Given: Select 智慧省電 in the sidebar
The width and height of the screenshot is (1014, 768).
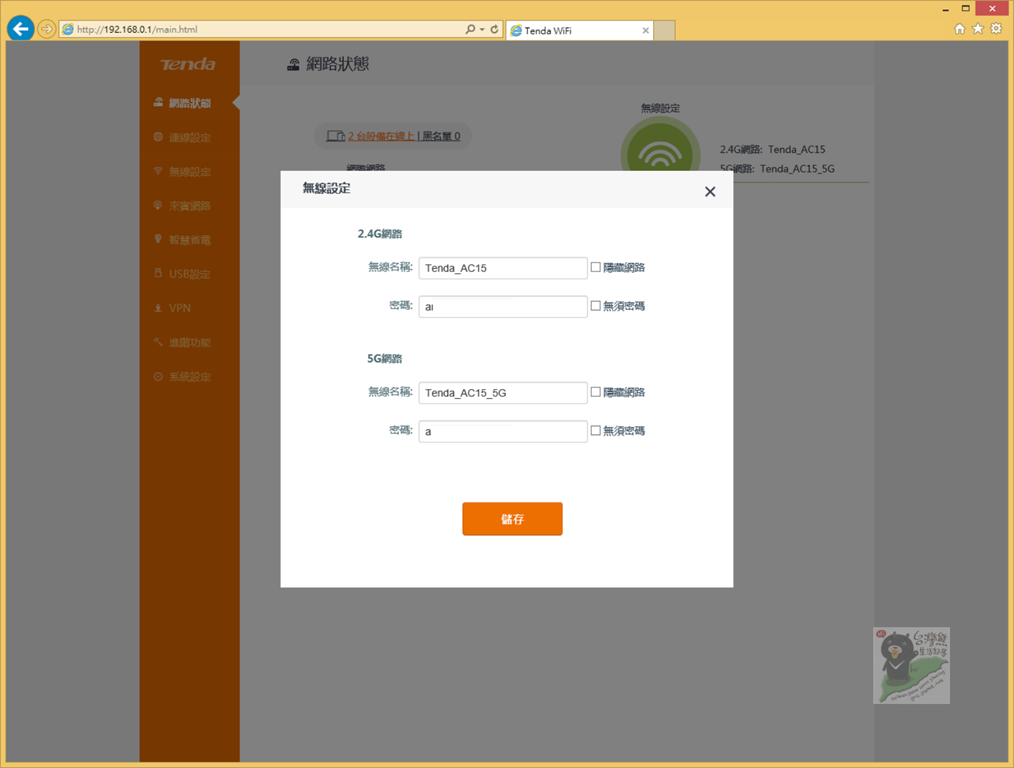Looking at the screenshot, I should (189, 240).
